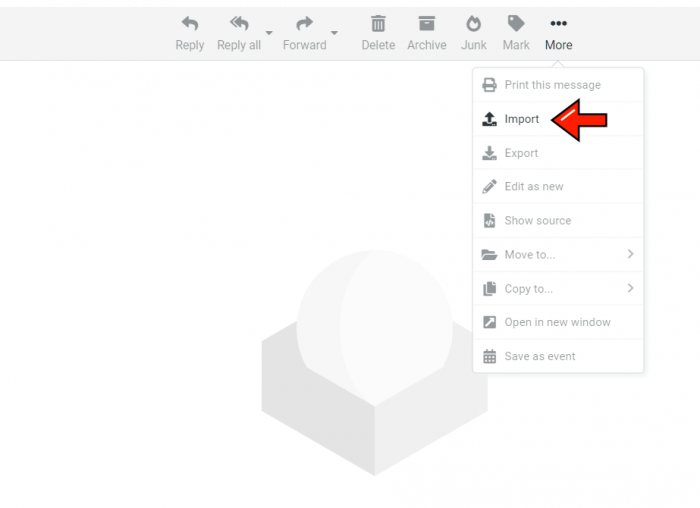
Task: Click the calendar icon for Save as event
Action: point(489,356)
